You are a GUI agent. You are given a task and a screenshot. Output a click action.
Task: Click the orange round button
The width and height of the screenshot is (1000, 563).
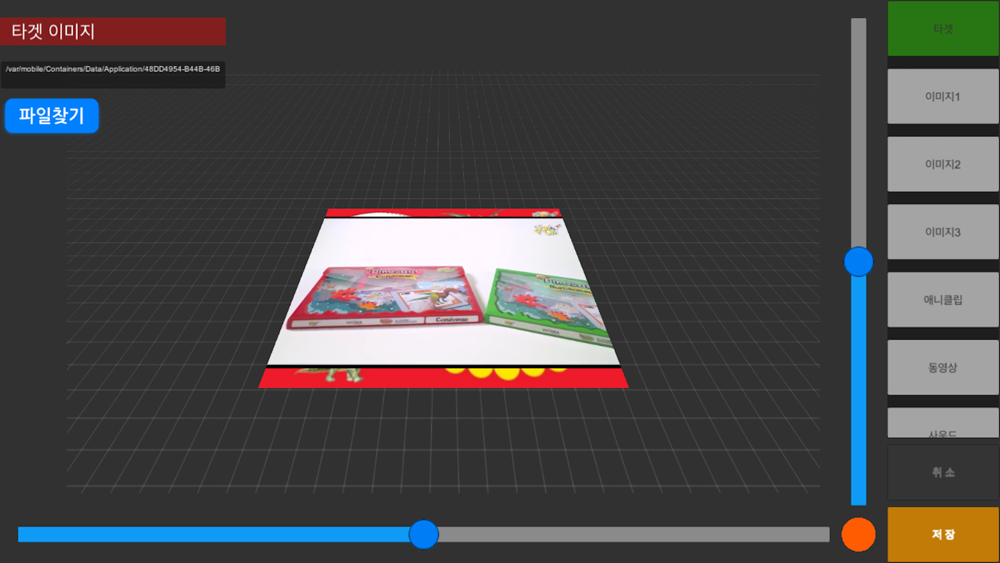coord(858,534)
